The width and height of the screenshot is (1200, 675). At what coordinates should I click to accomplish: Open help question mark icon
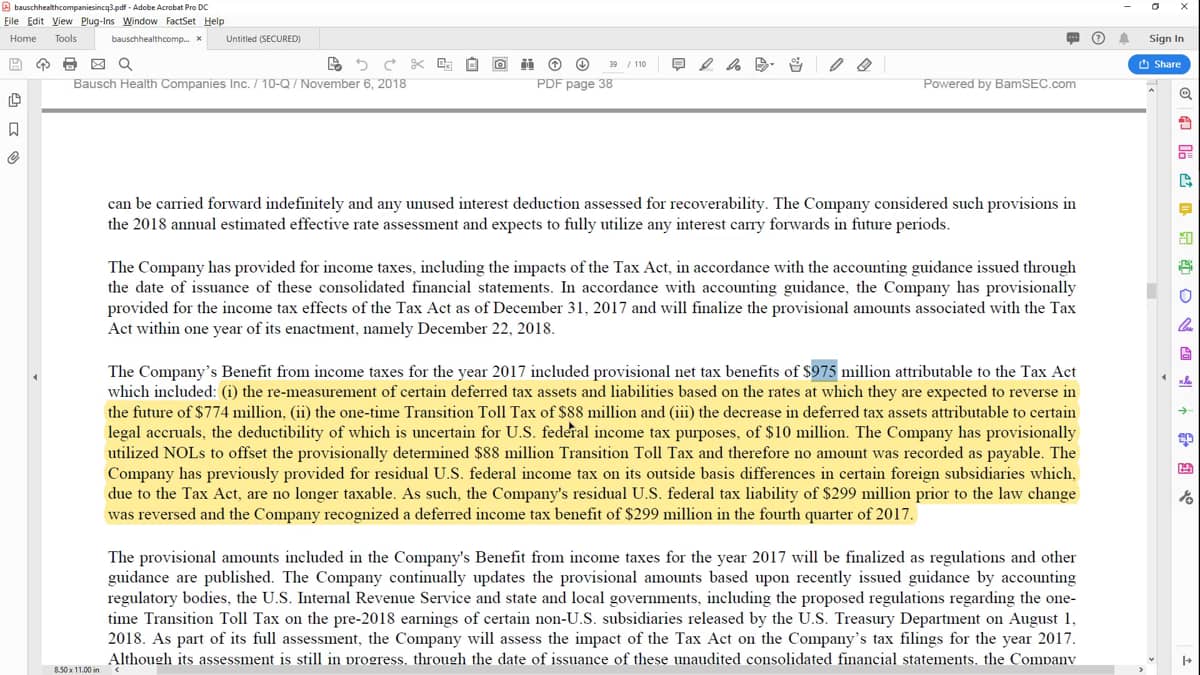pyautogui.click(x=1099, y=38)
